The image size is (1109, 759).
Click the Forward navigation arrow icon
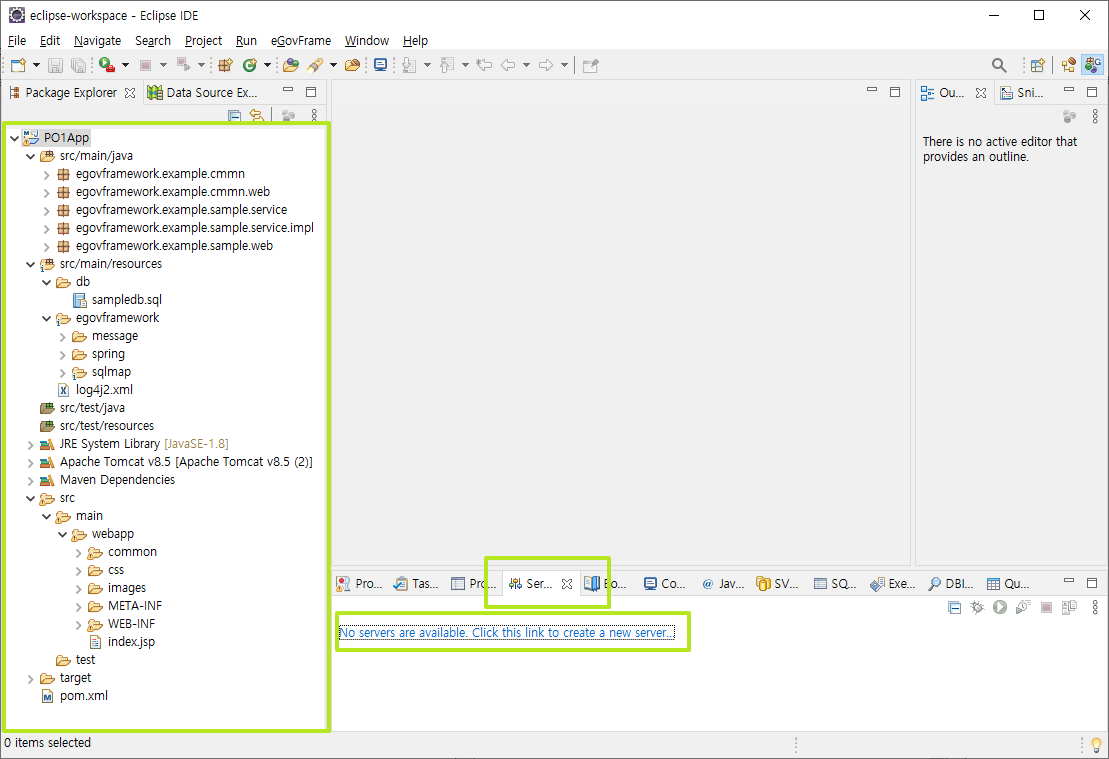(546, 65)
